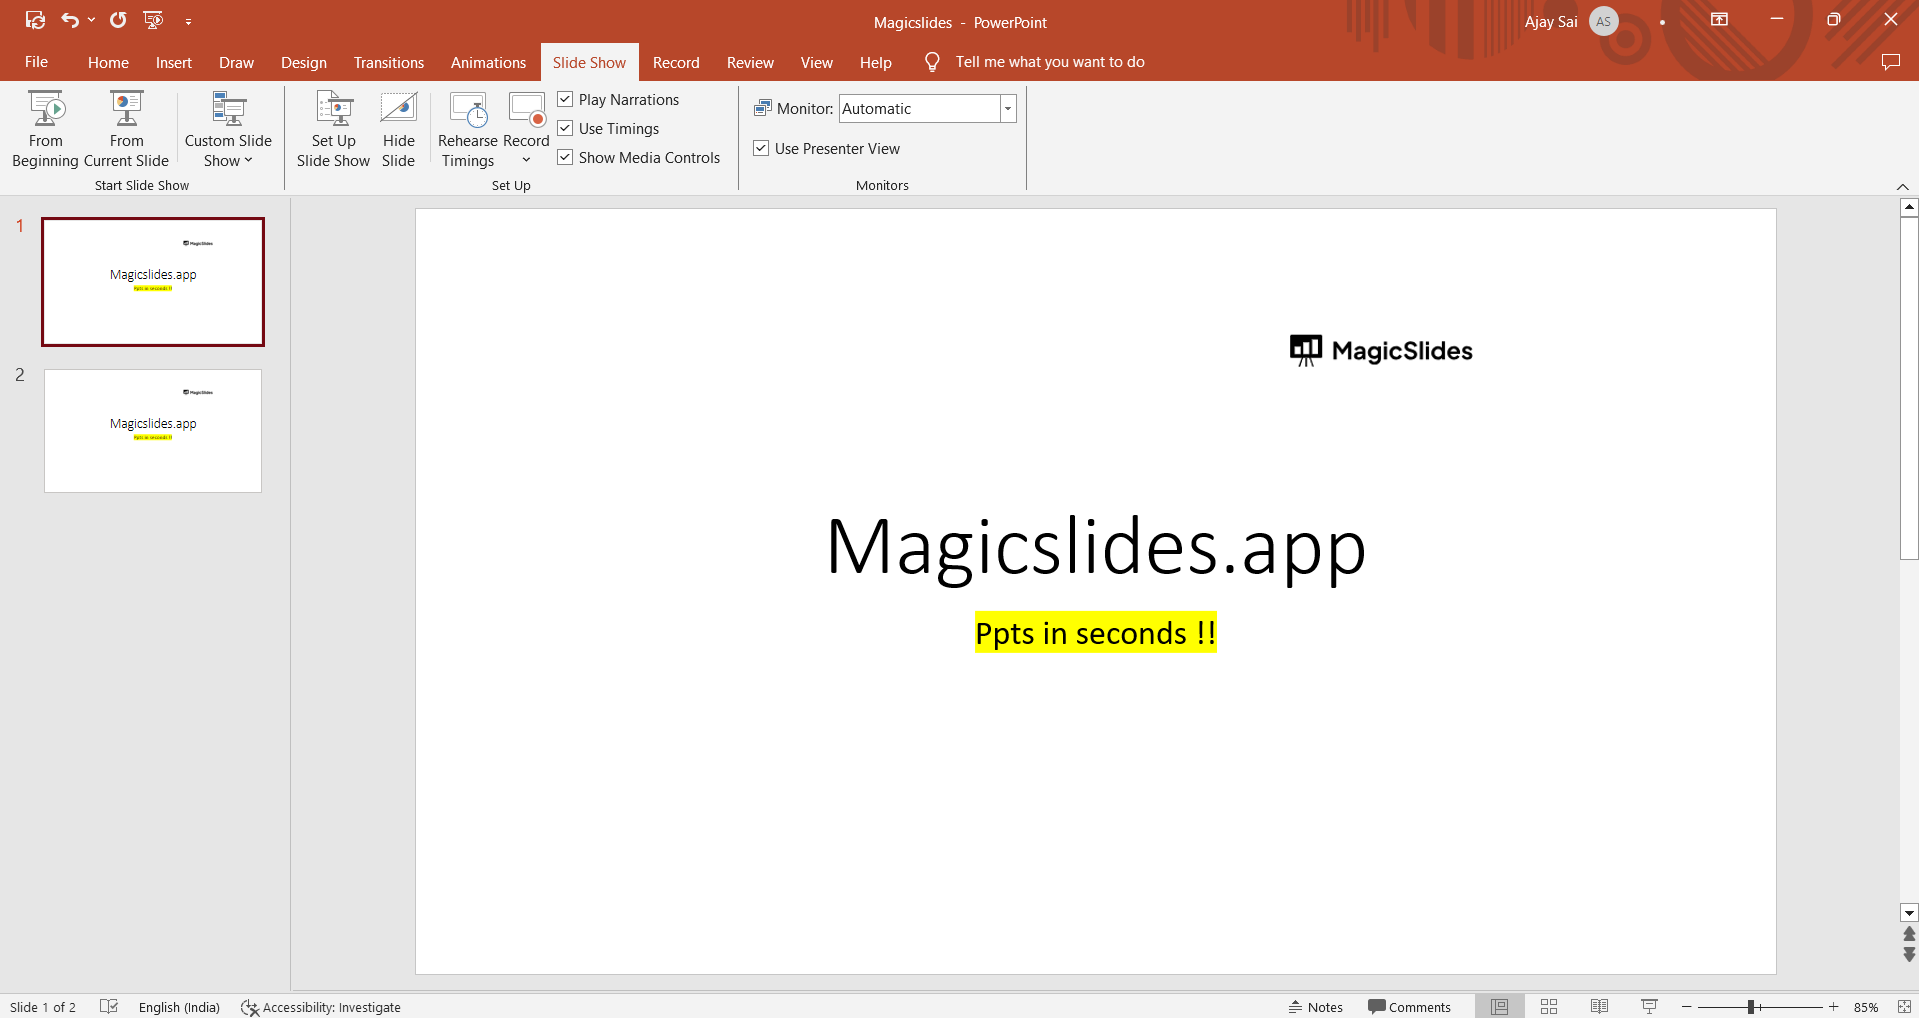Click the Notes button in status bar
The width and height of the screenshot is (1919, 1018).
click(x=1316, y=1007)
